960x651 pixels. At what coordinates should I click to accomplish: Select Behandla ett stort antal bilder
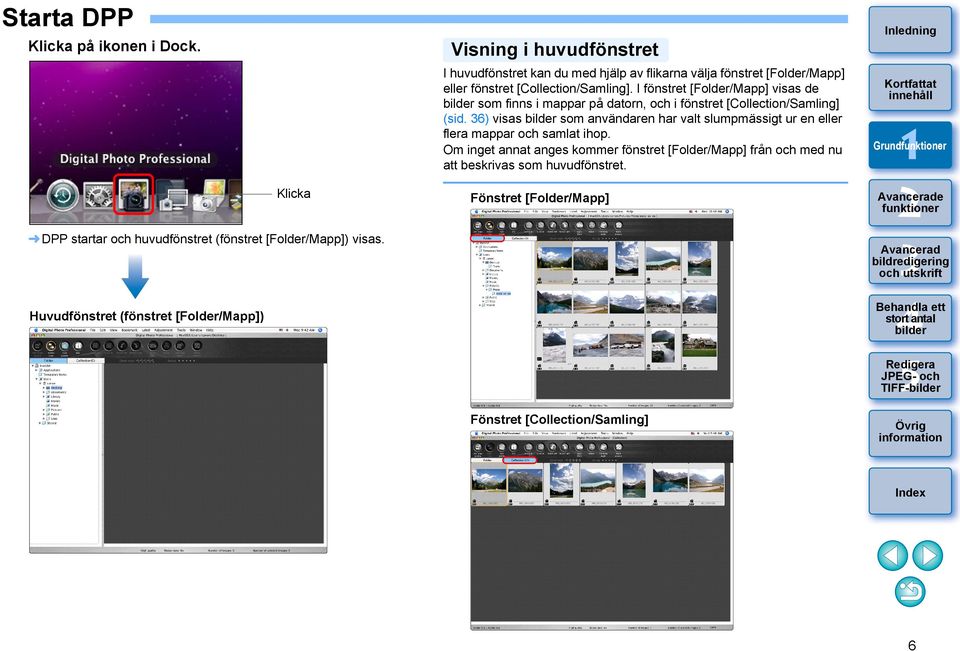(910, 318)
